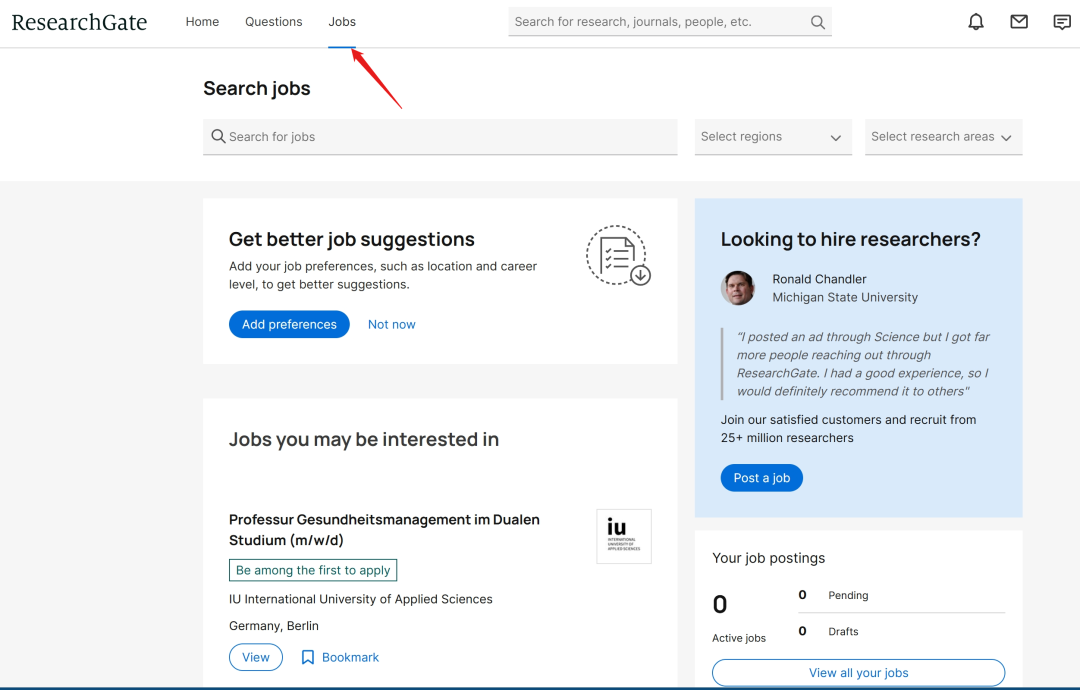Click the job preferences checklist illustration
The height and width of the screenshot is (690, 1080).
click(x=619, y=255)
